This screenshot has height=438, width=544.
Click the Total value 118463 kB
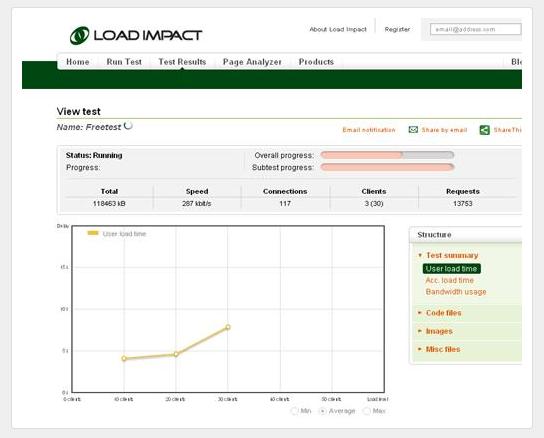point(109,204)
